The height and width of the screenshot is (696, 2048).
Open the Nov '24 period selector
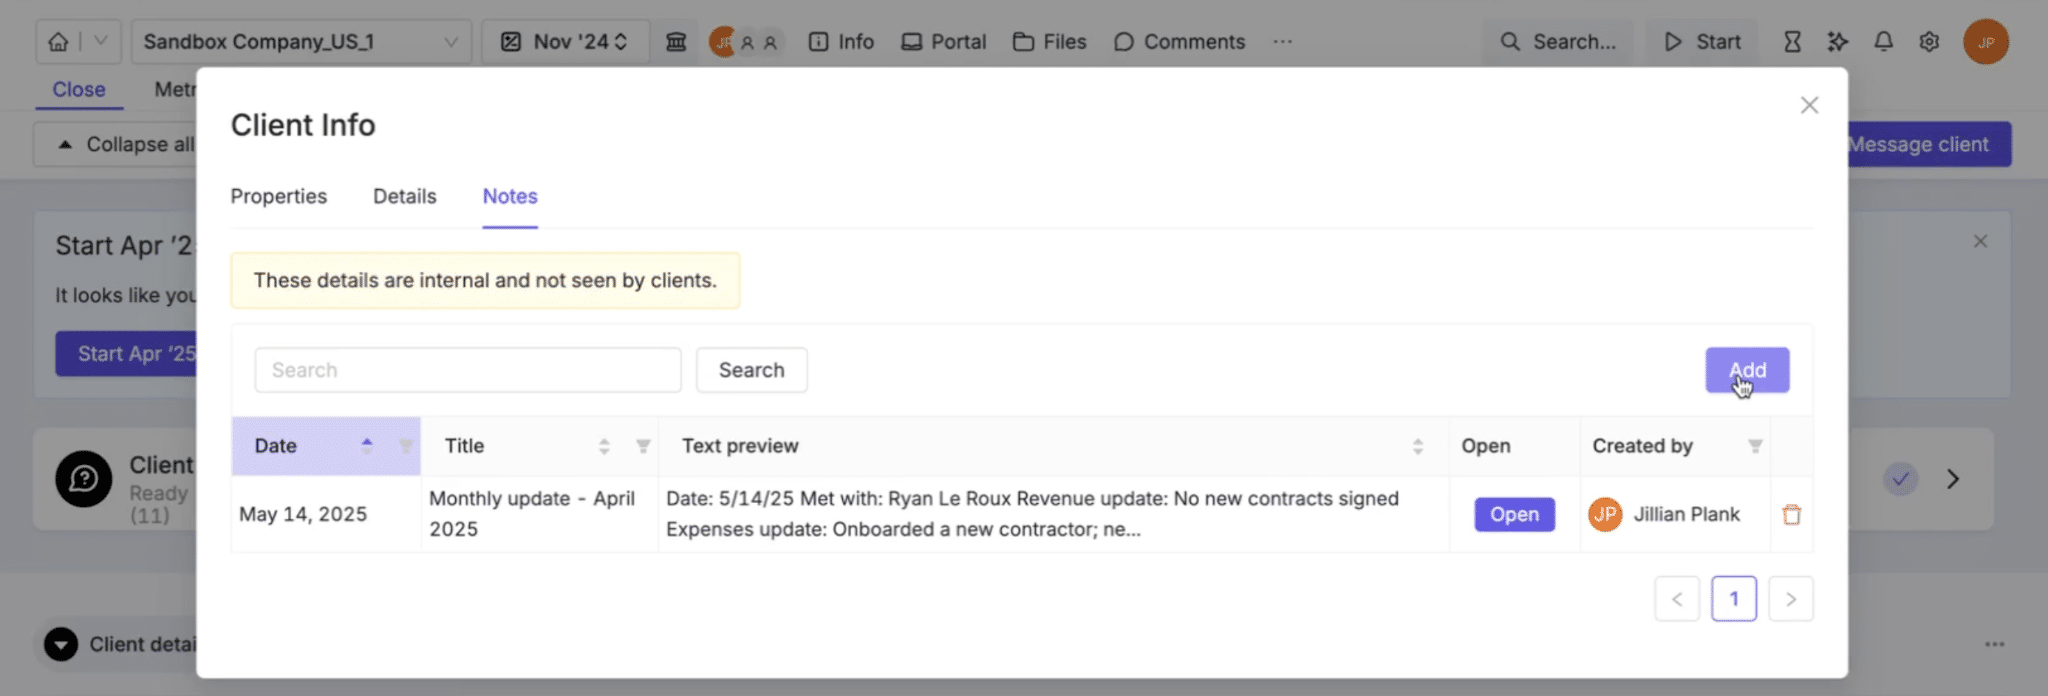point(565,42)
